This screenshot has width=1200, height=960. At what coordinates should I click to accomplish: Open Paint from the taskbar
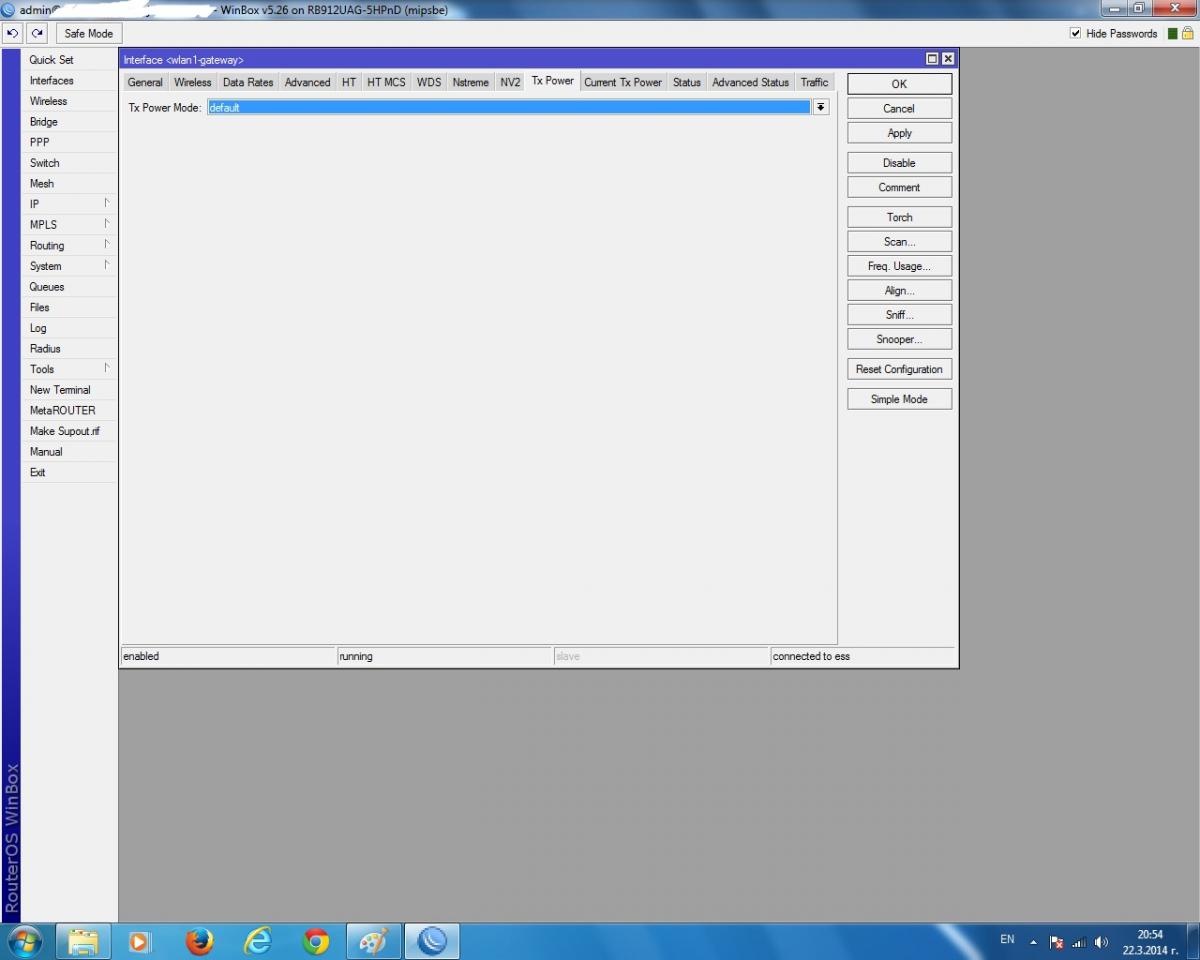[x=373, y=941]
